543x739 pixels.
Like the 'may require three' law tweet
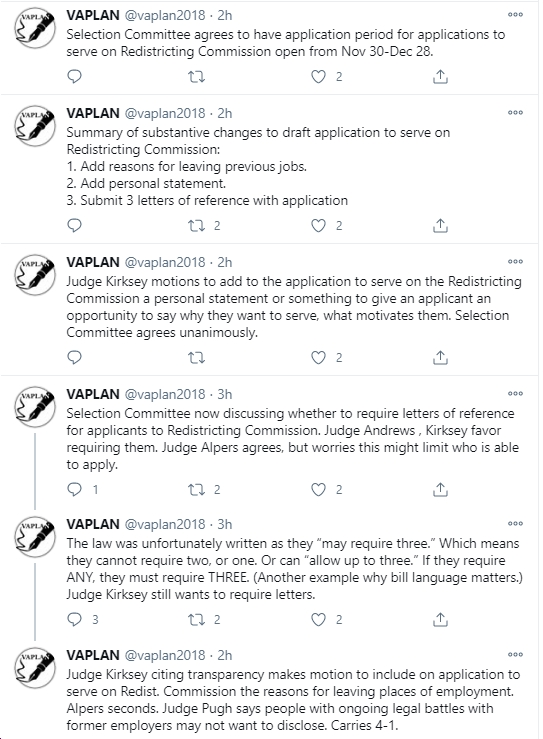click(319, 619)
